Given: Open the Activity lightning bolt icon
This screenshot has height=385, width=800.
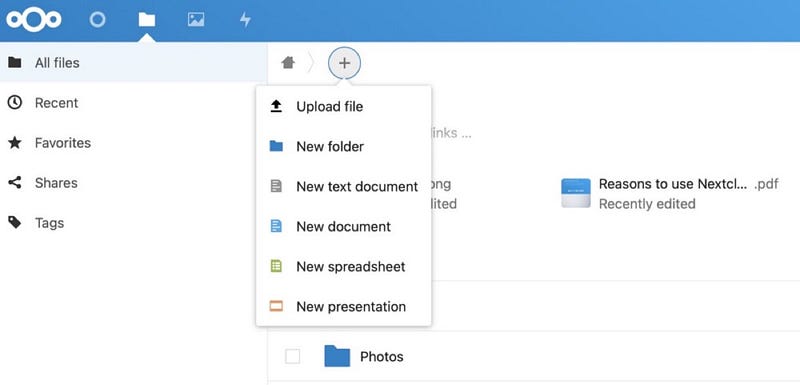Looking at the screenshot, I should click(x=245, y=20).
